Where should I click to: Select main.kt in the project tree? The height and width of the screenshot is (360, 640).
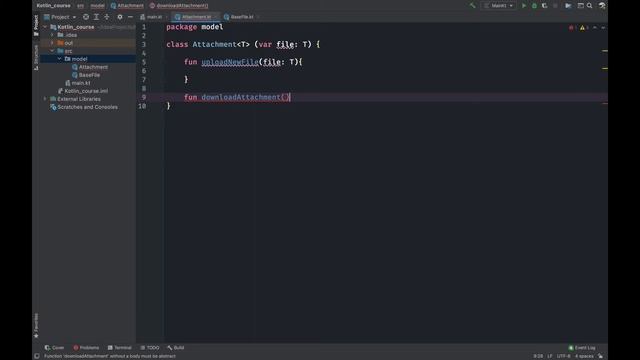pyautogui.click(x=80, y=83)
